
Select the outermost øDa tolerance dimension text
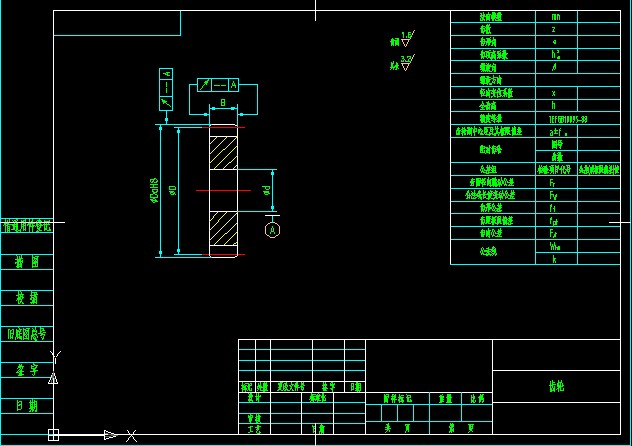[x=154, y=190]
